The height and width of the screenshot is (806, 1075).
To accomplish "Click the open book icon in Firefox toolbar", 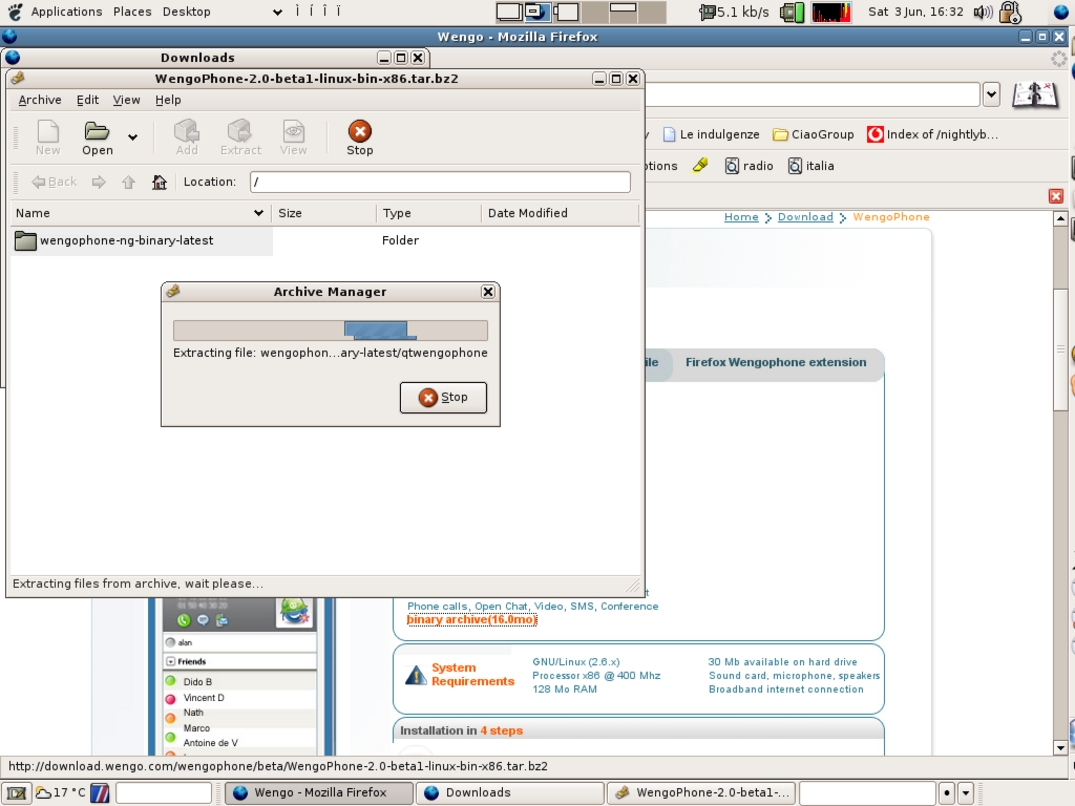I will click(x=1035, y=95).
